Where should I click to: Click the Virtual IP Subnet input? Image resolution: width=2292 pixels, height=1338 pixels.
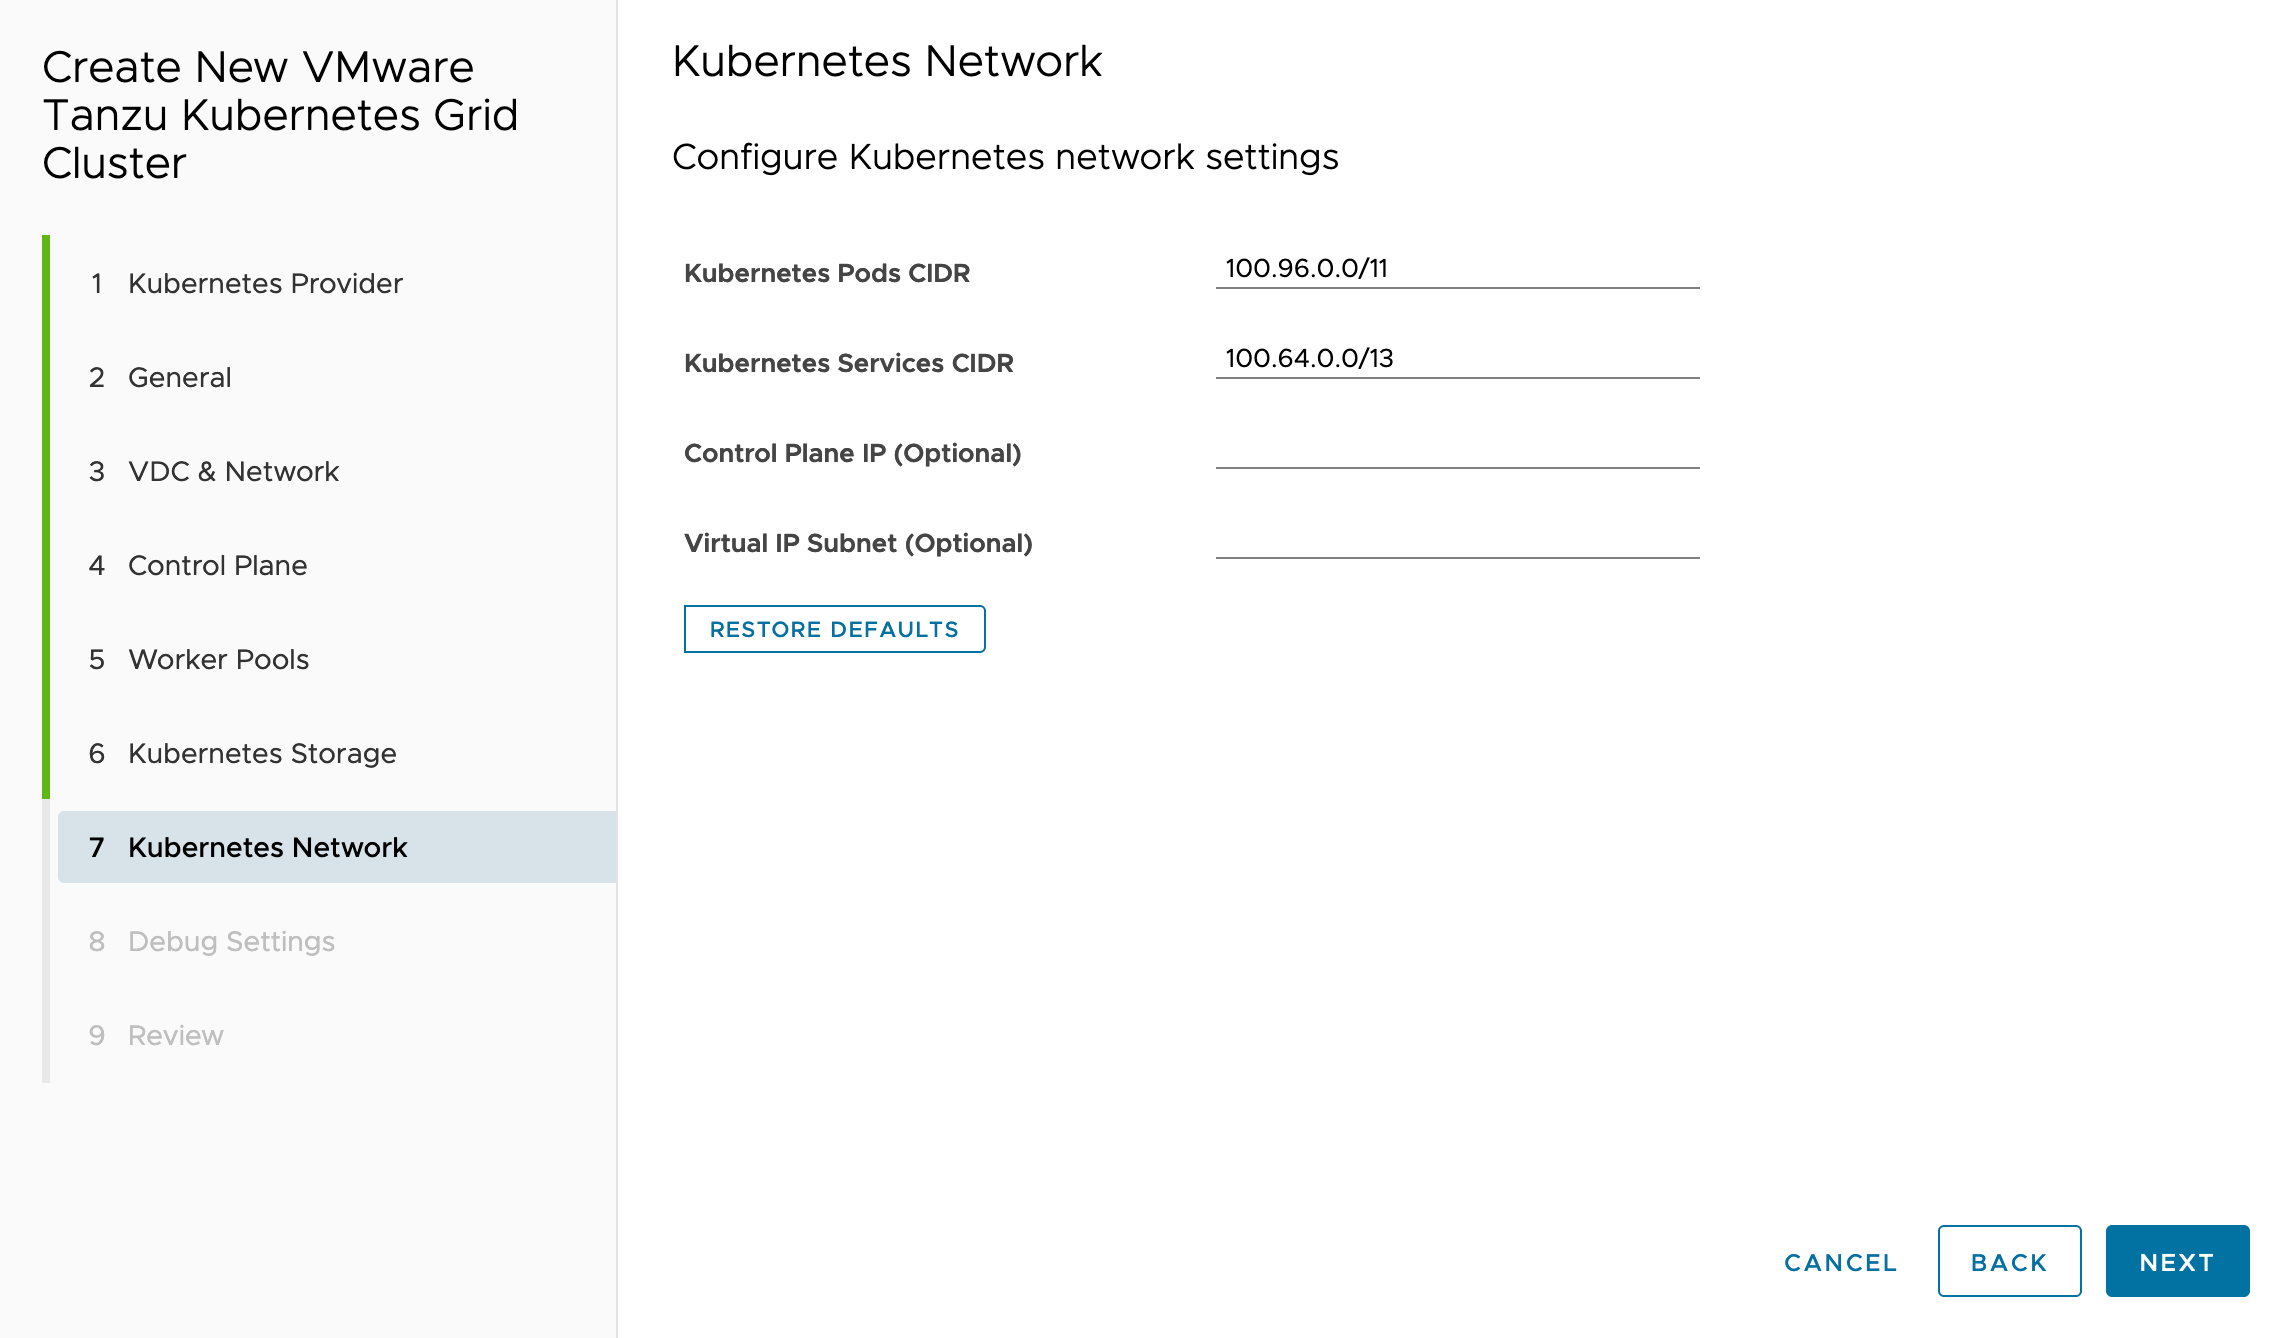coord(1457,539)
